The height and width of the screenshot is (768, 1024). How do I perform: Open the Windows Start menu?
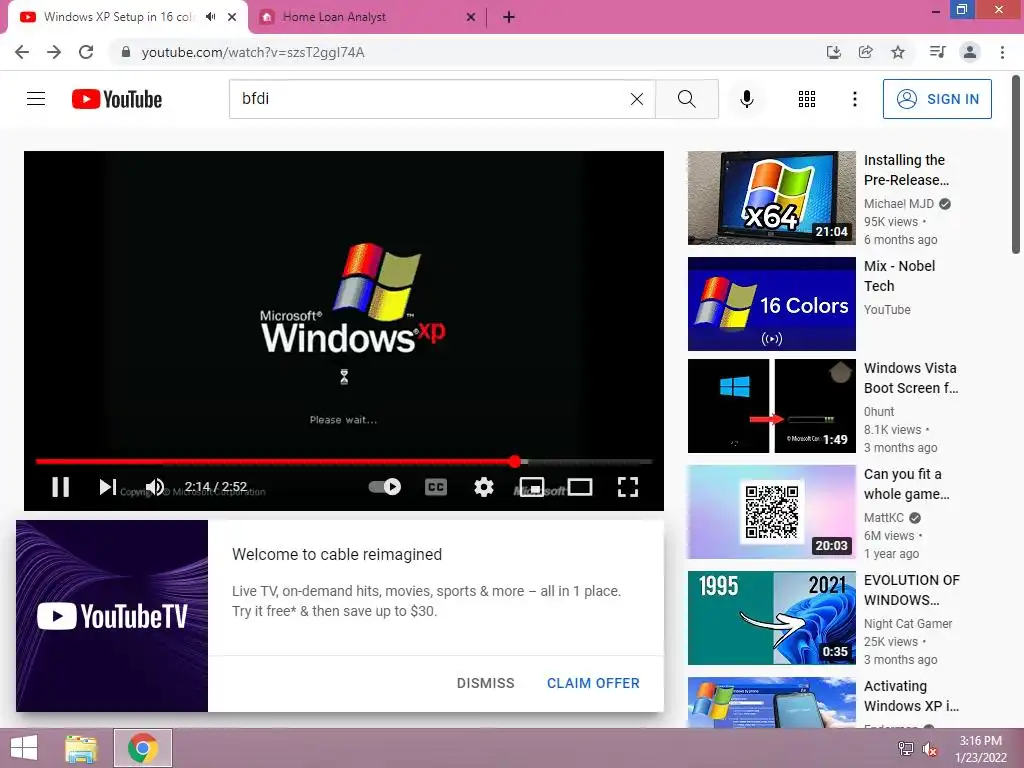24,748
